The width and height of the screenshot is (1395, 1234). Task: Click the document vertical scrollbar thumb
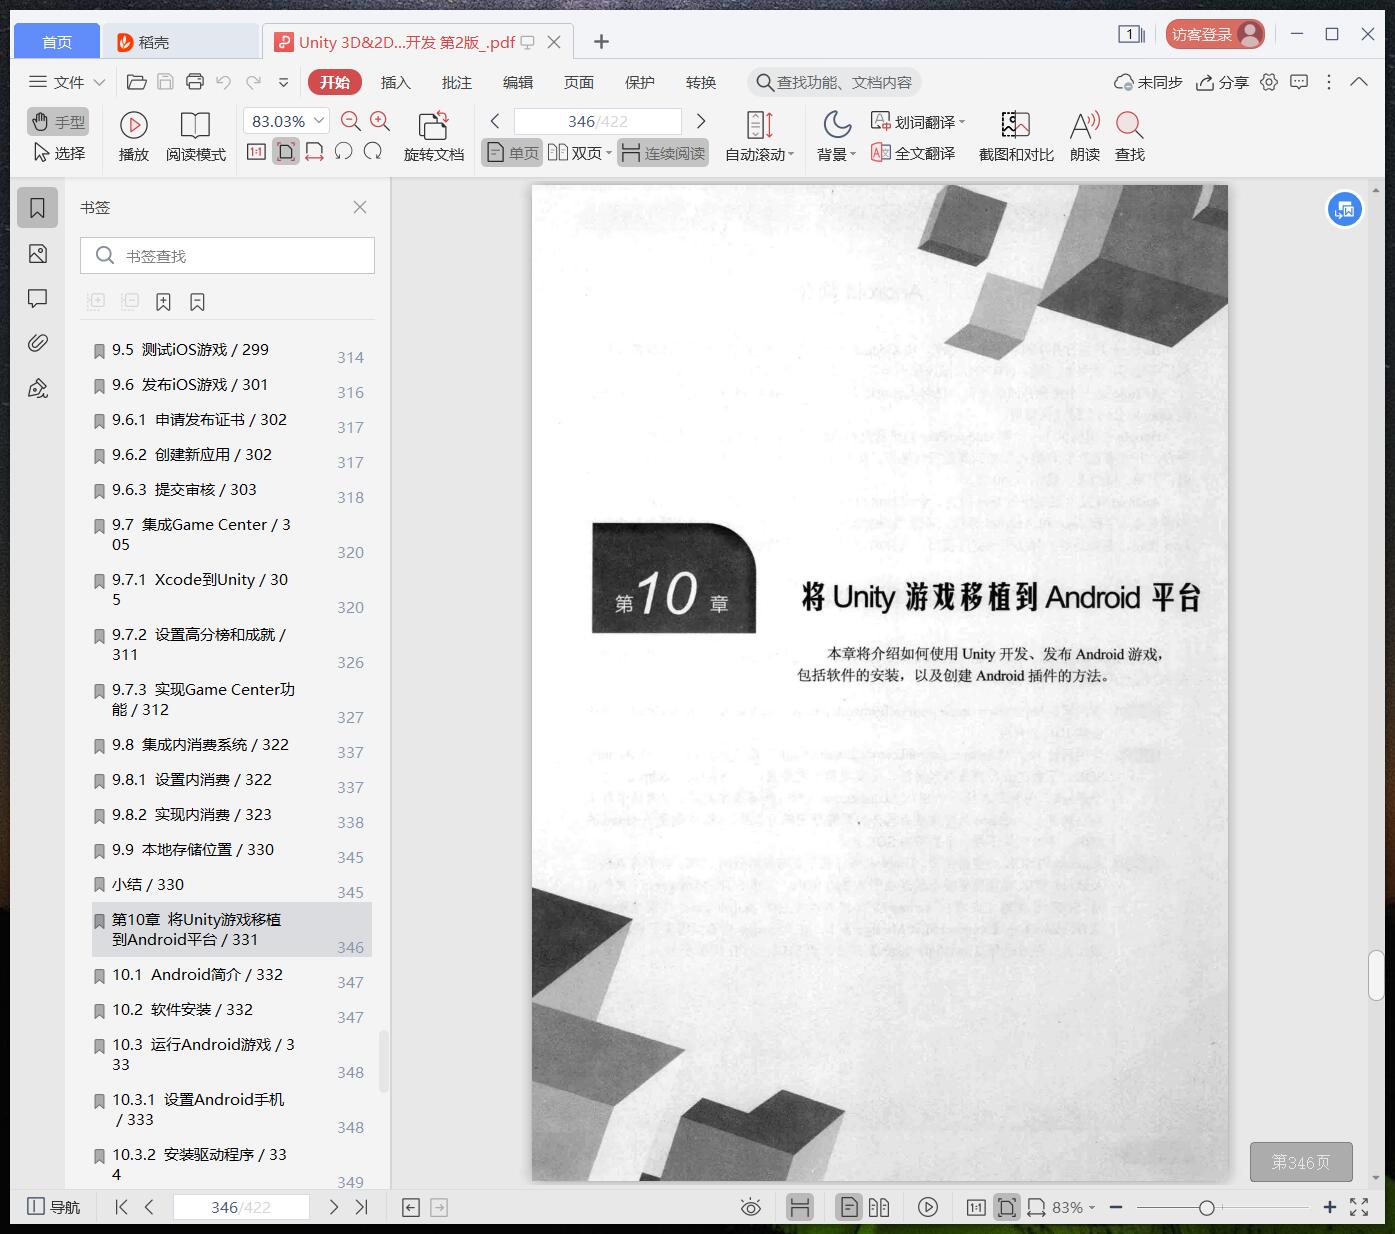point(1376,975)
